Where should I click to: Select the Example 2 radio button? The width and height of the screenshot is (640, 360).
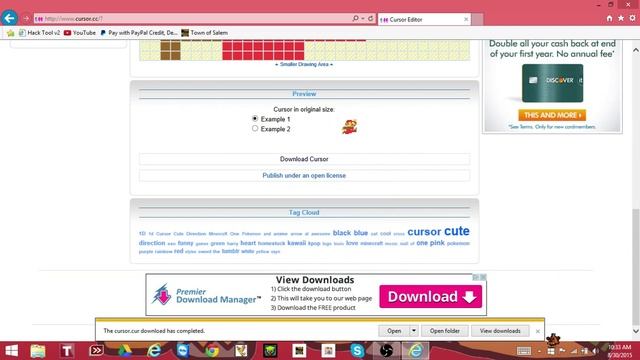(255, 129)
